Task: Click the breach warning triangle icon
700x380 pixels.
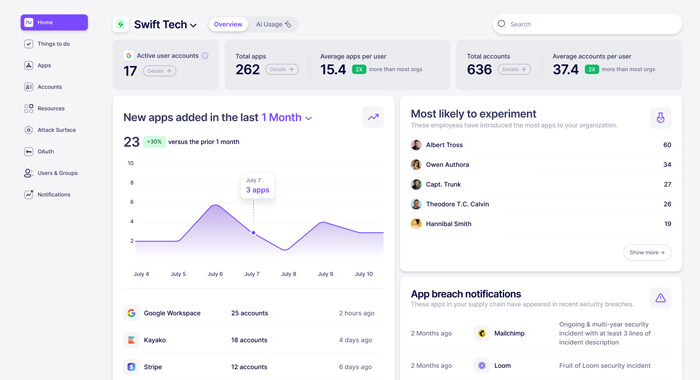Action: [660, 298]
